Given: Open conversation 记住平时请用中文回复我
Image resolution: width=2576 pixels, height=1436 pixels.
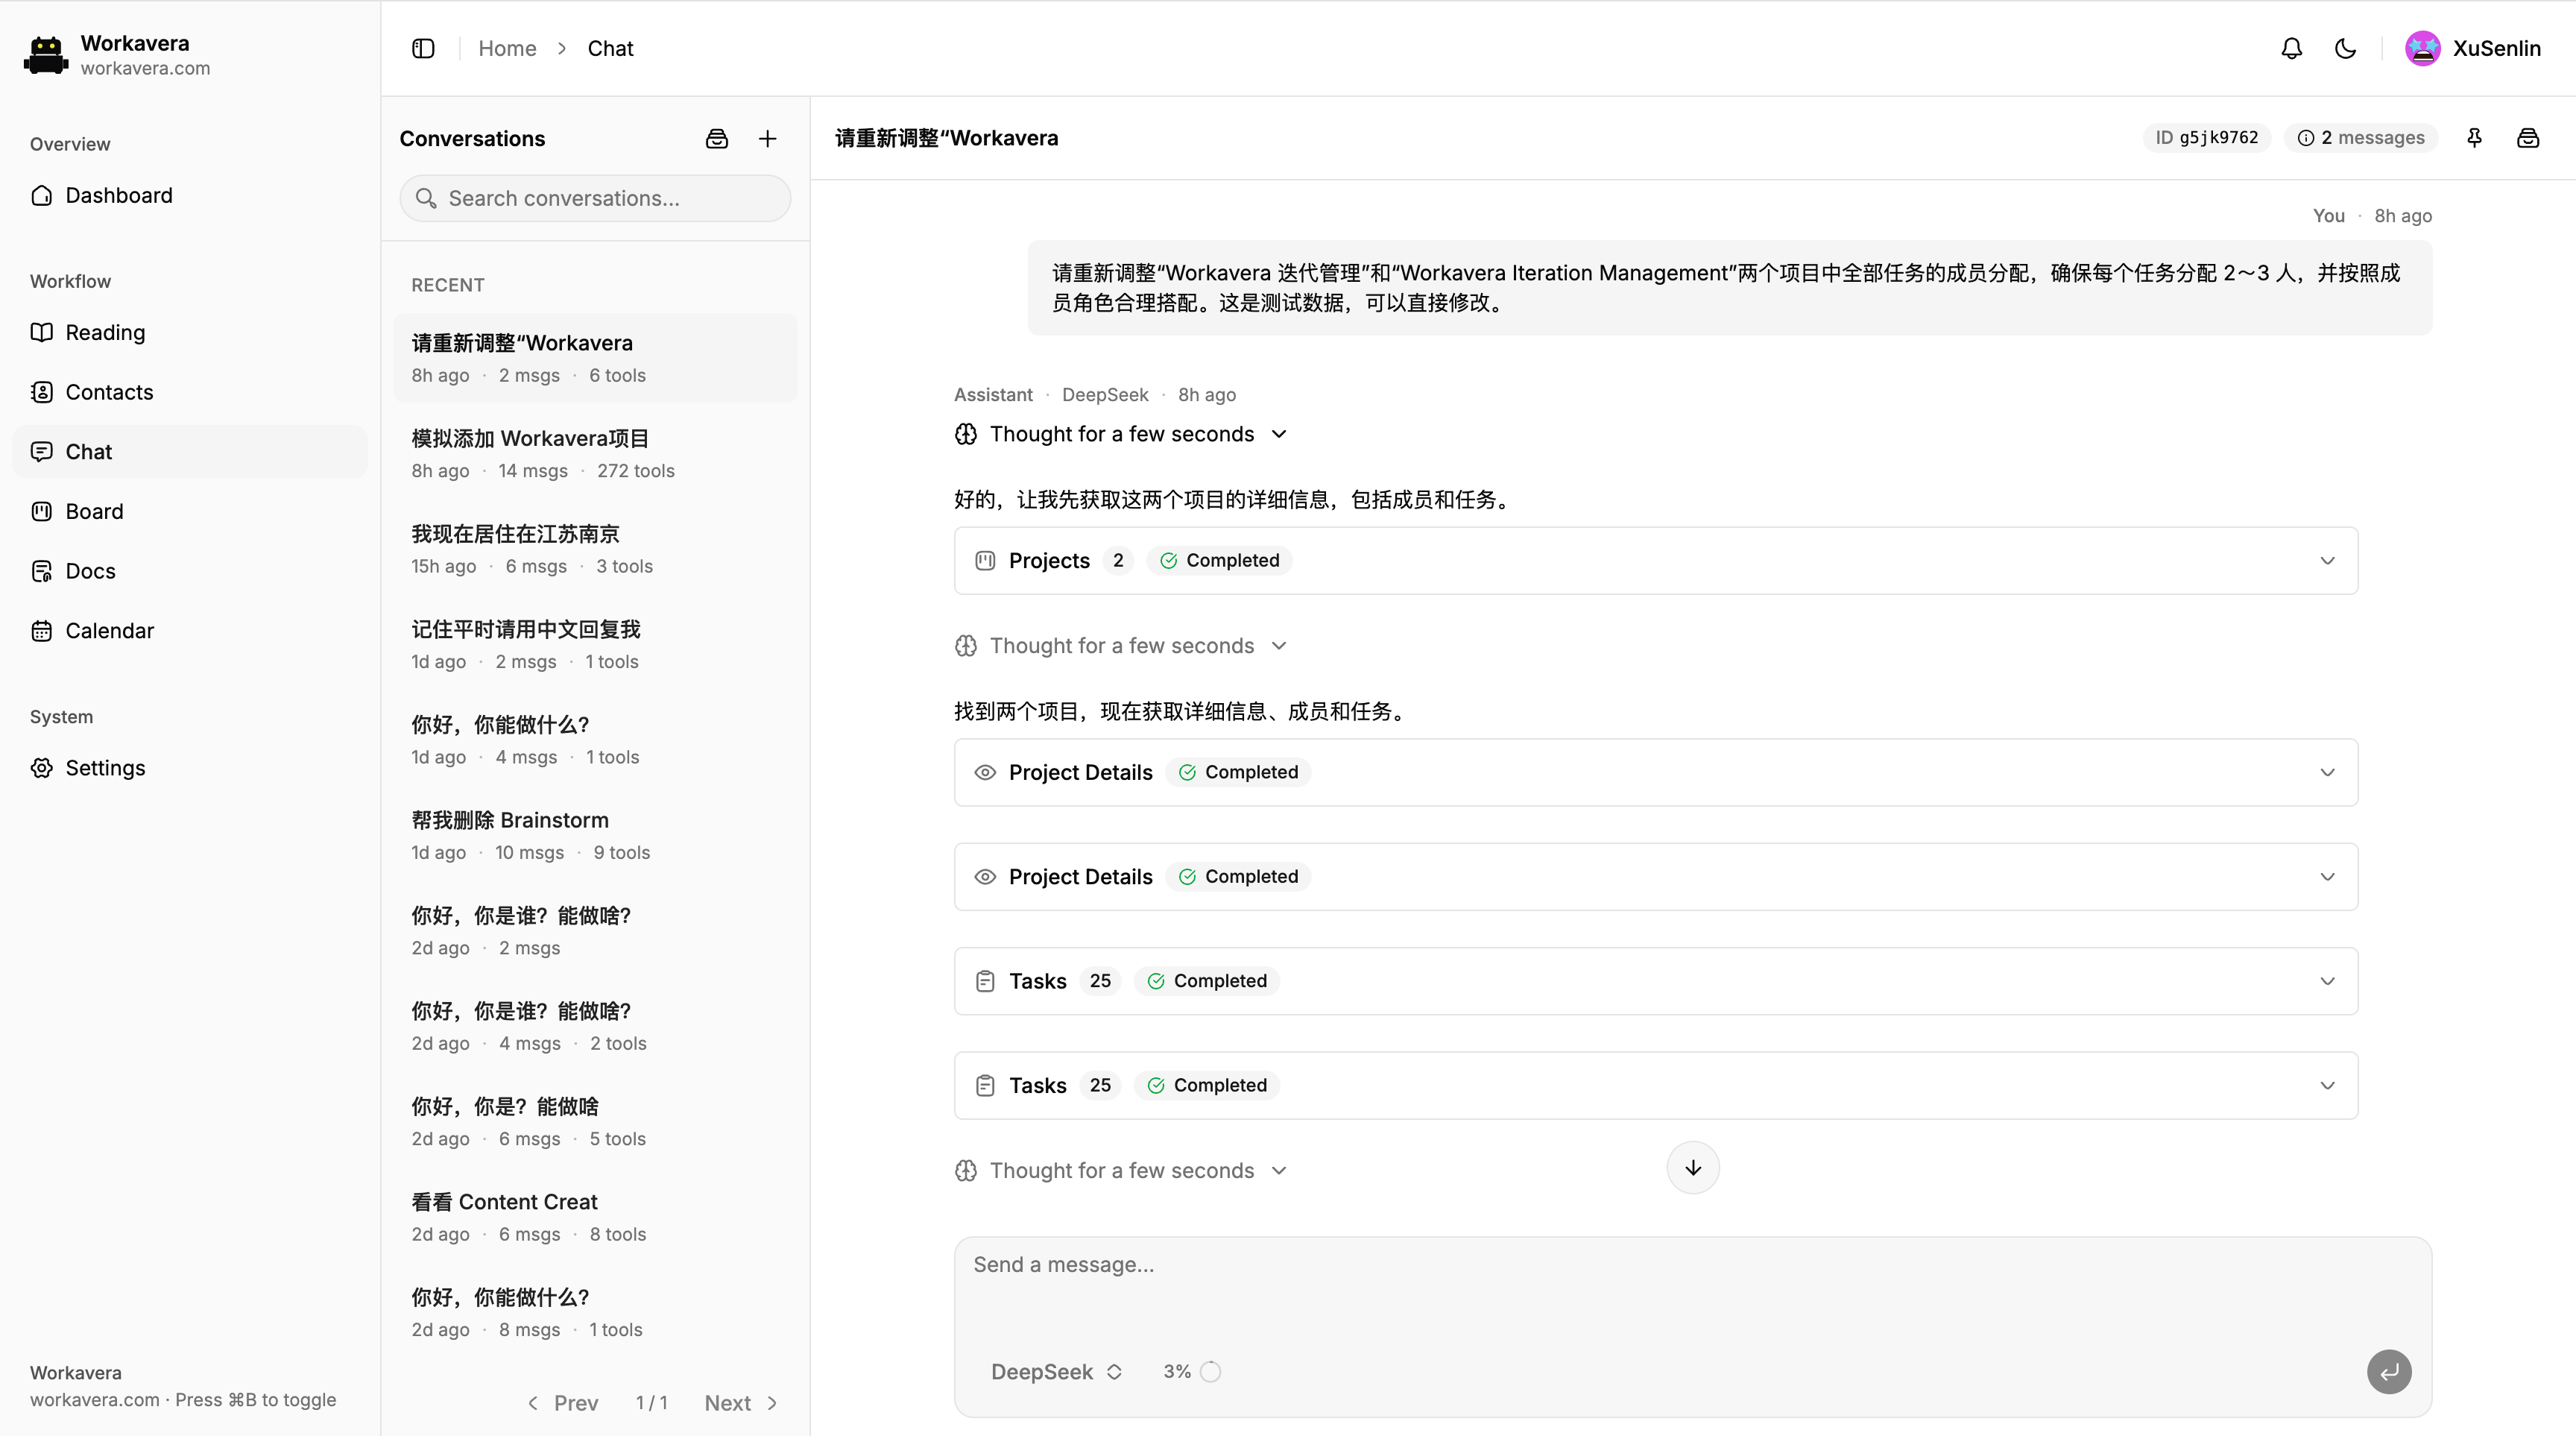Looking at the screenshot, I should point(595,645).
